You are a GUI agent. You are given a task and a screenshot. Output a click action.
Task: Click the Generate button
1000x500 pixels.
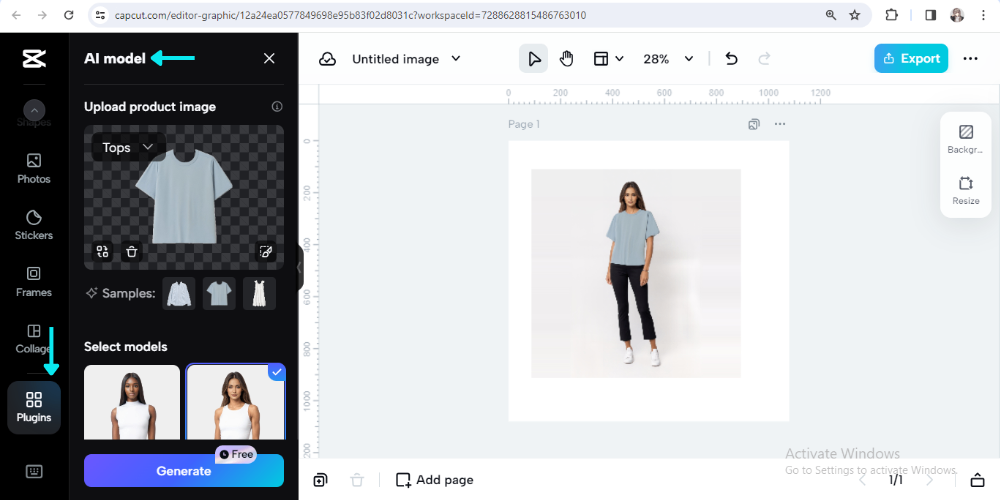coord(184,471)
